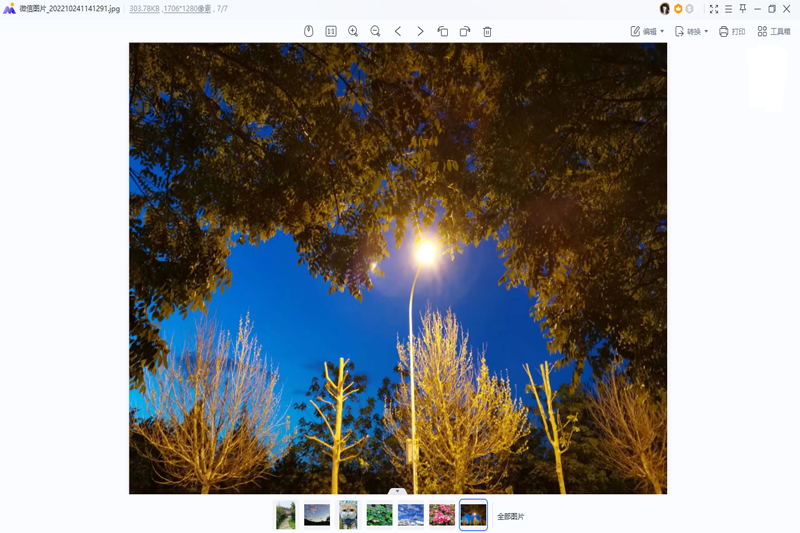
Task: Enter fullscreen view mode
Action: click(714, 9)
